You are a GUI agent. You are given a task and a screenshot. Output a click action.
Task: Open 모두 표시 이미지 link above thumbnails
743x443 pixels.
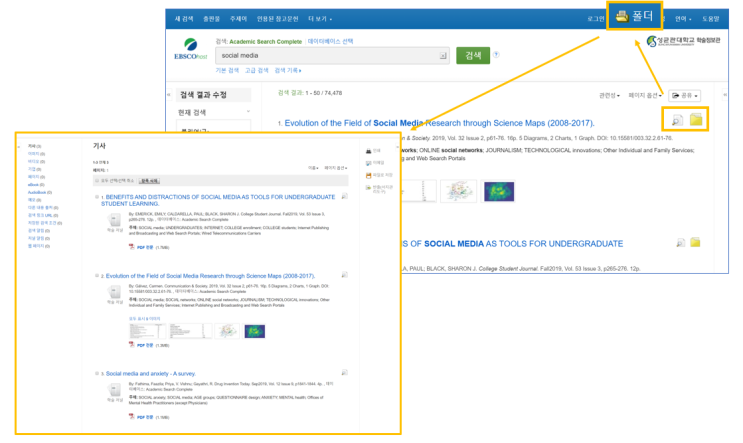pyautogui.click(x=145, y=318)
